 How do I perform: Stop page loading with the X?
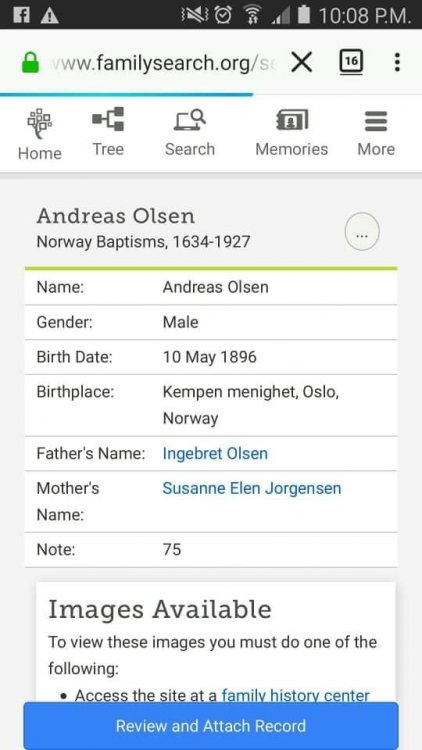(302, 62)
